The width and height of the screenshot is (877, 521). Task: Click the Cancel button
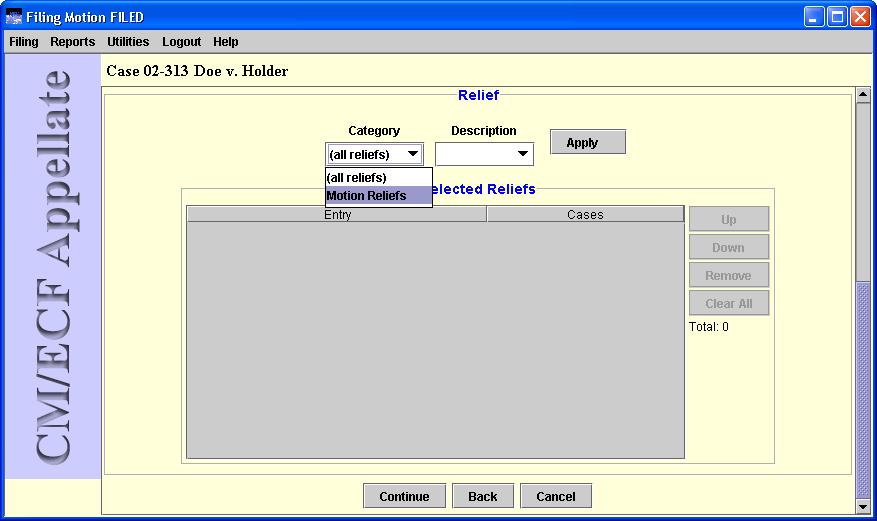pos(556,496)
